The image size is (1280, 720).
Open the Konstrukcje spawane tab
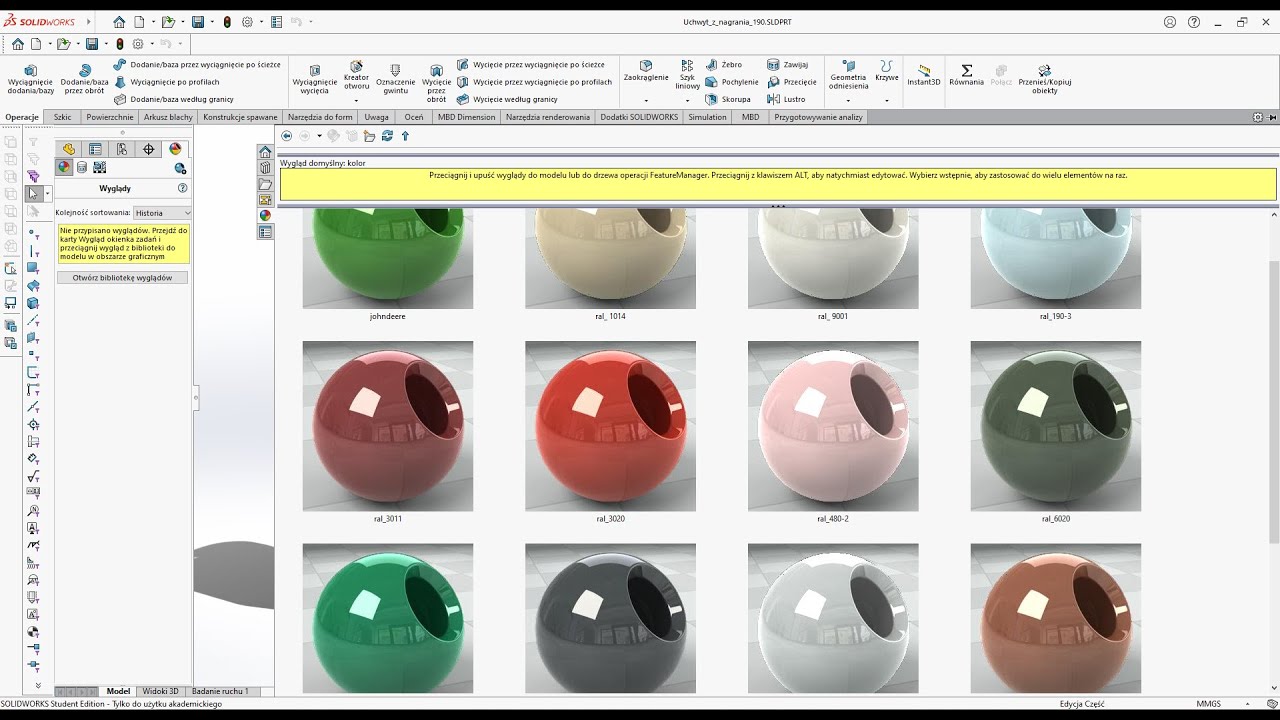click(240, 117)
